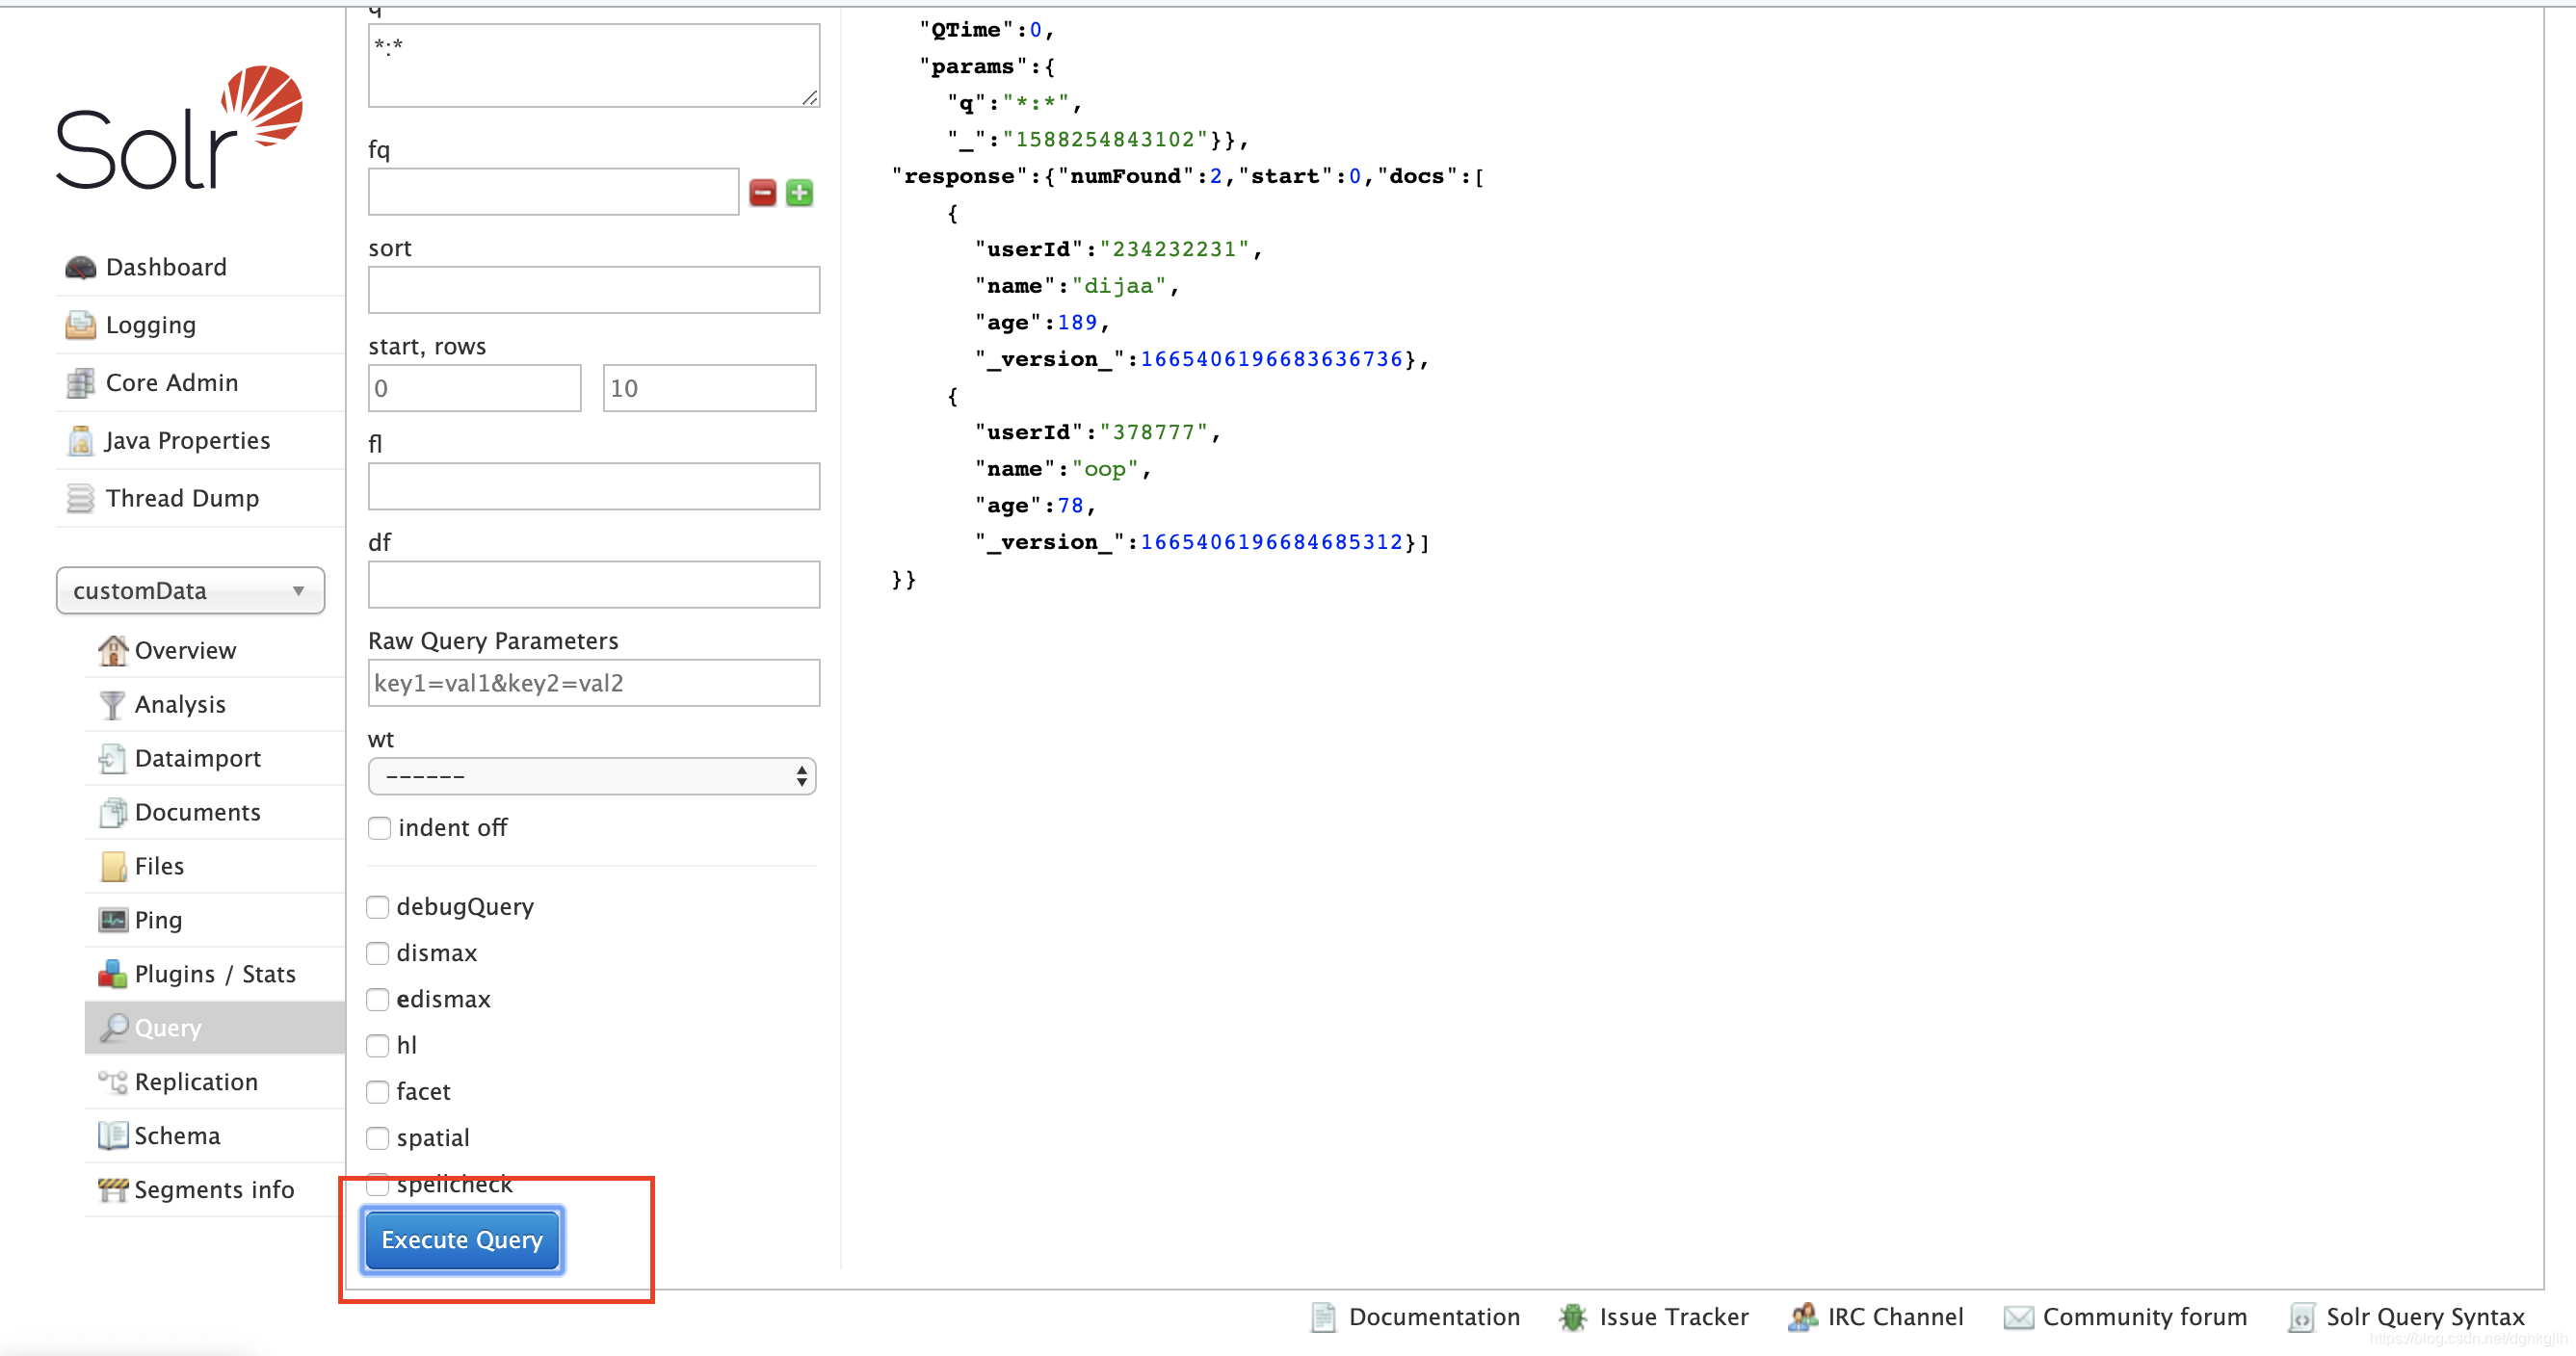Click the Files folder icon
The image size is (2576, 1356).
click(x=113, y=867)
